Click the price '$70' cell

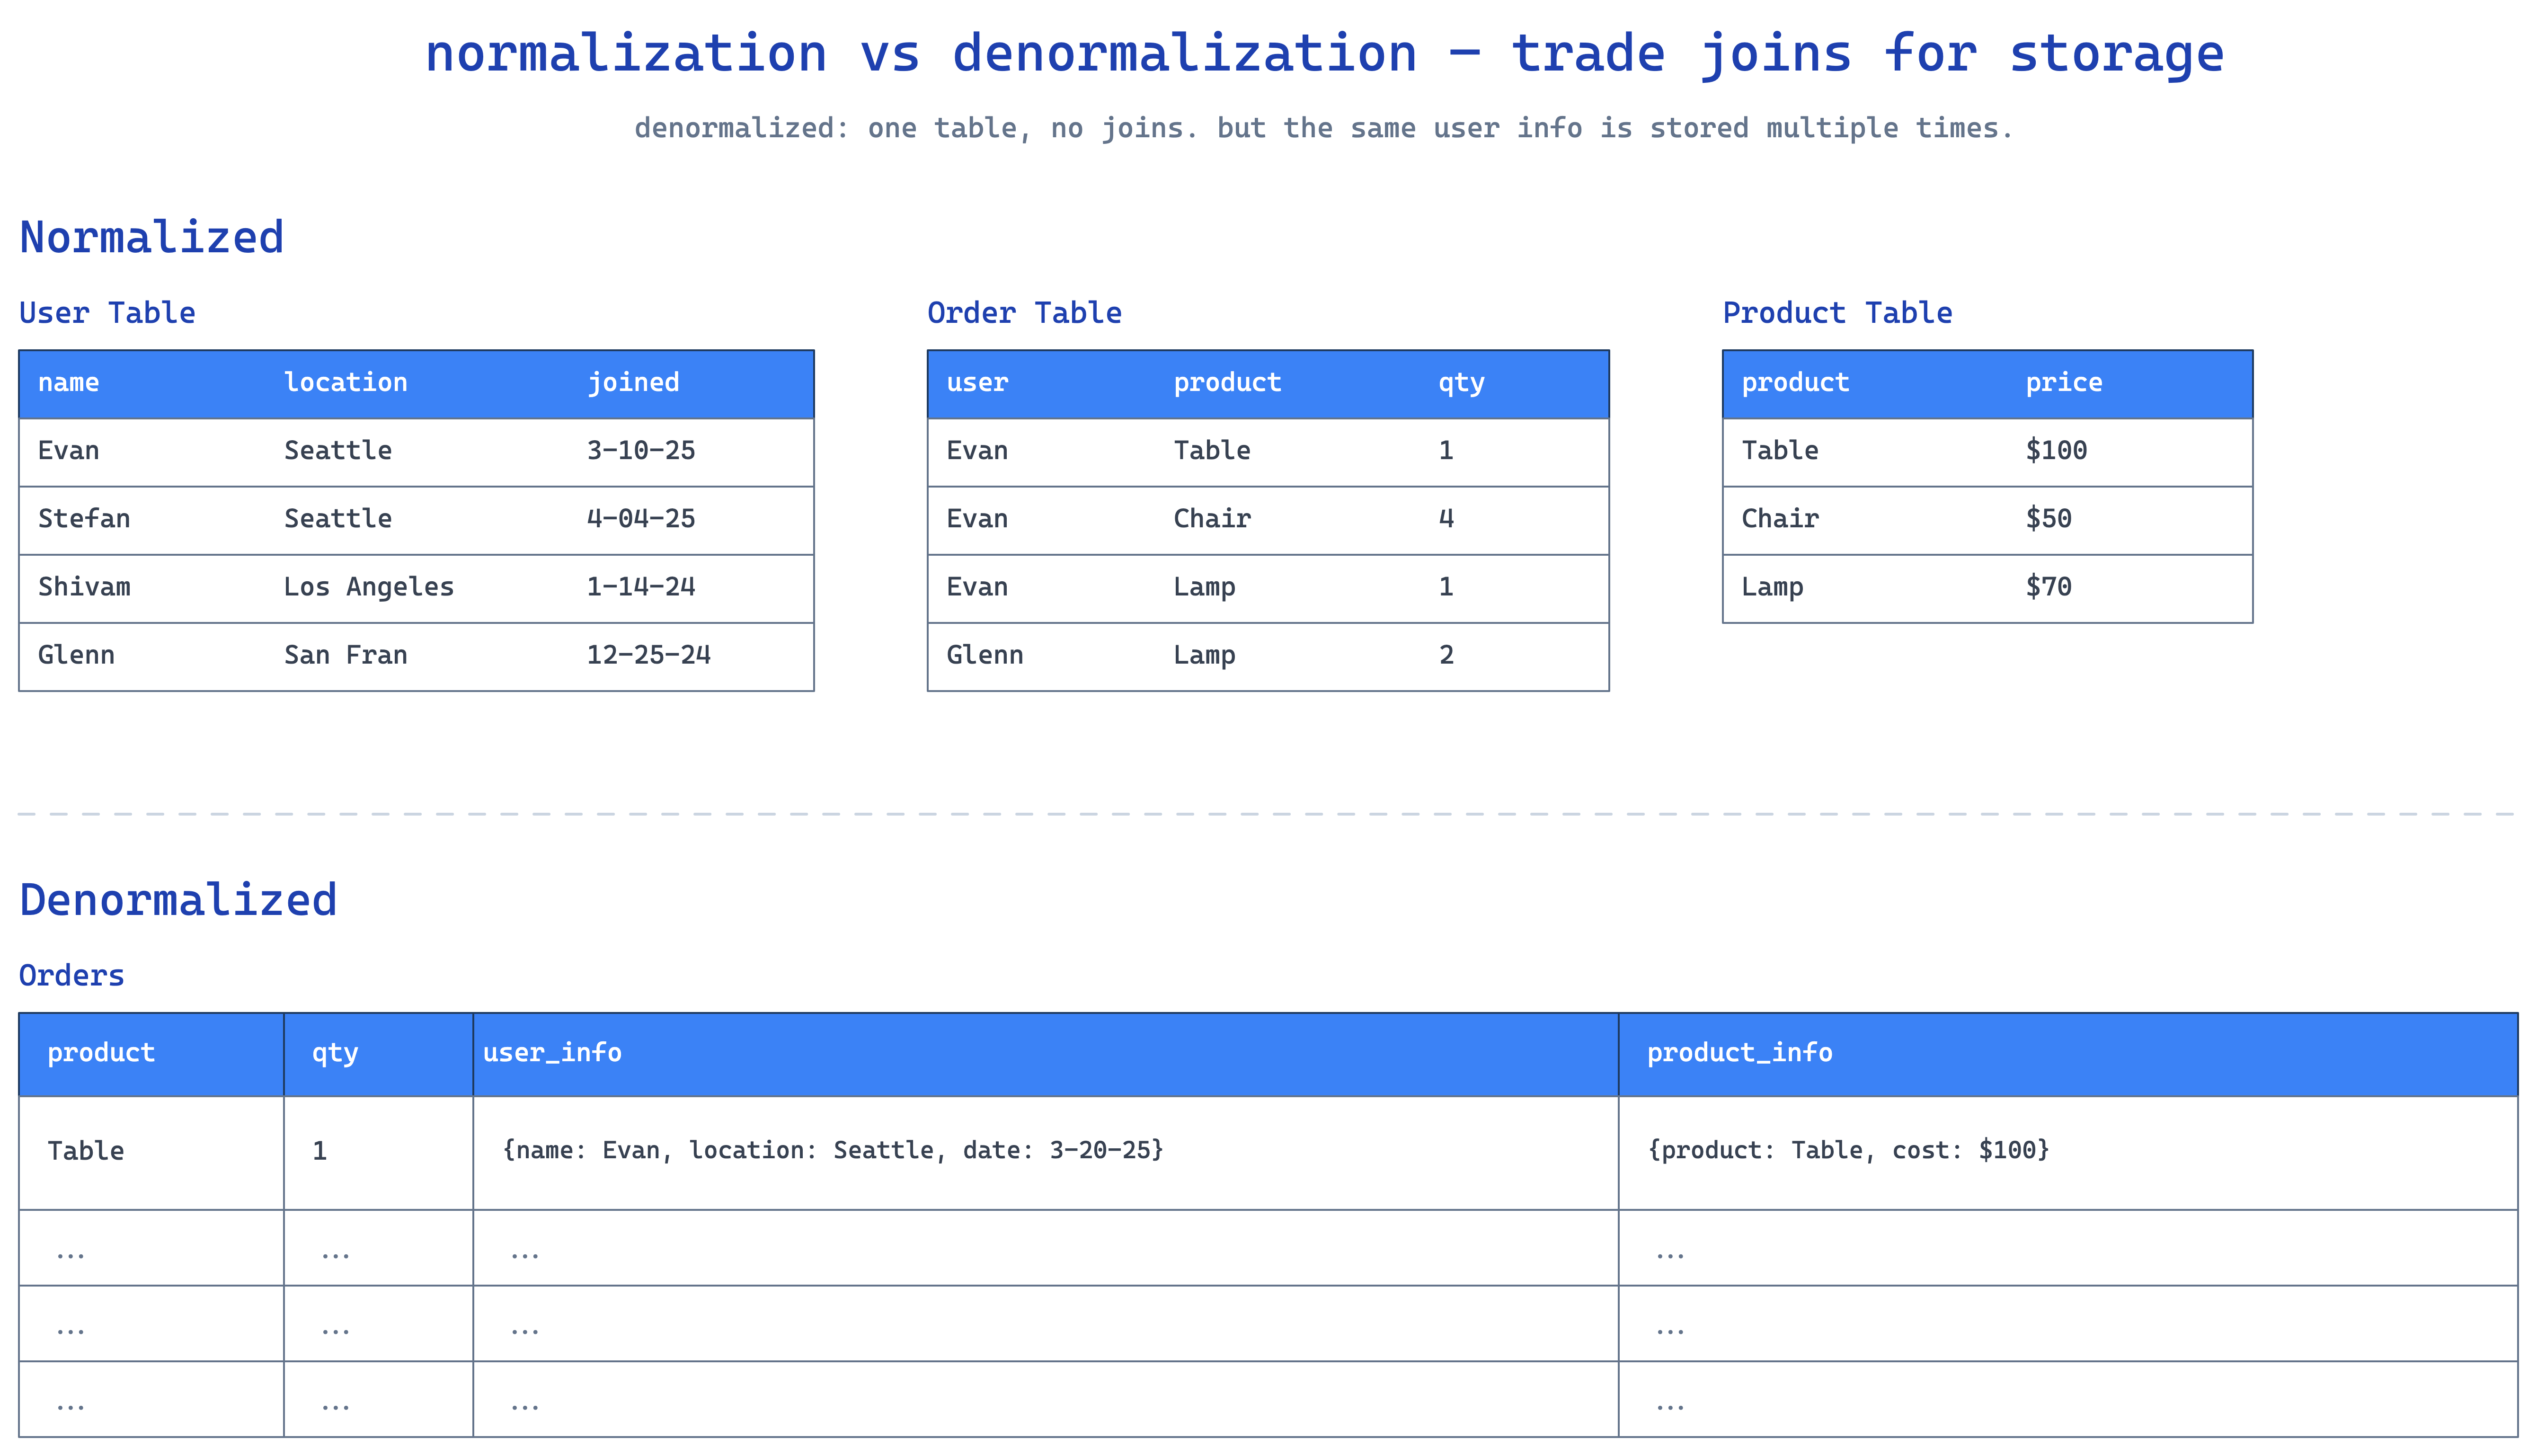pyautogui.click(x=2048, y=587)
